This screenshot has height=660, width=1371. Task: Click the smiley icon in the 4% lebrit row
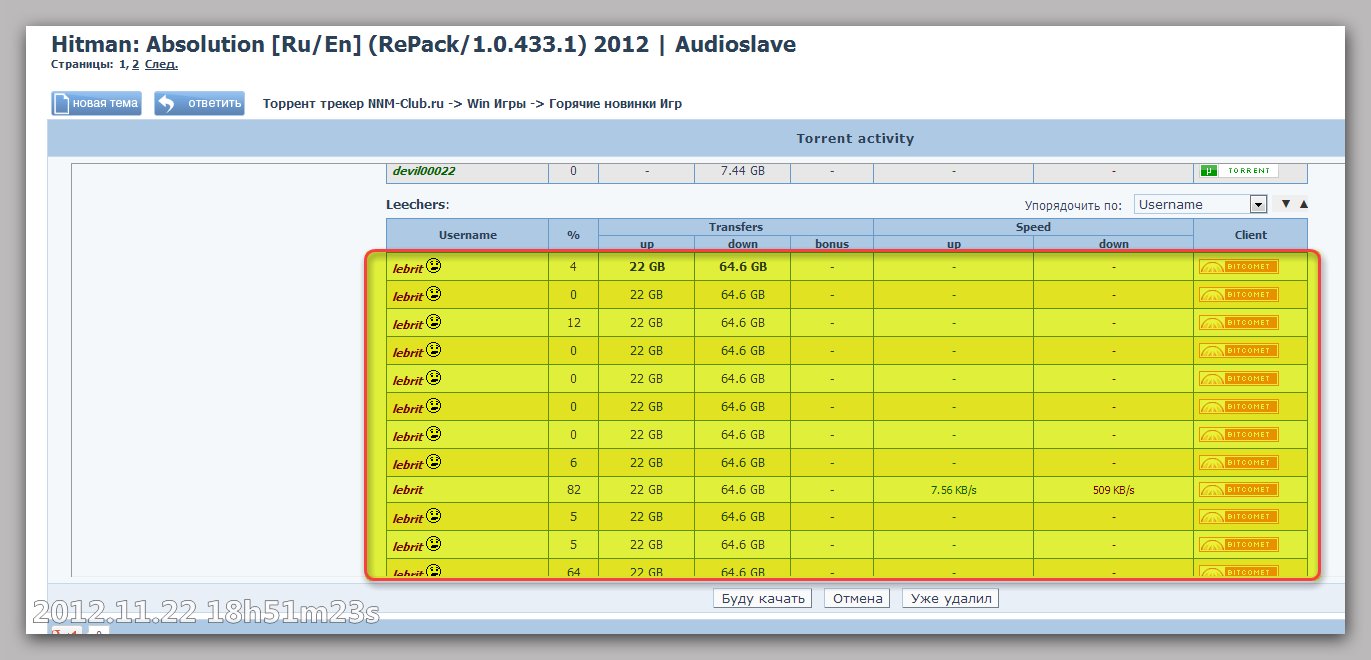click(x=434, y=266)
